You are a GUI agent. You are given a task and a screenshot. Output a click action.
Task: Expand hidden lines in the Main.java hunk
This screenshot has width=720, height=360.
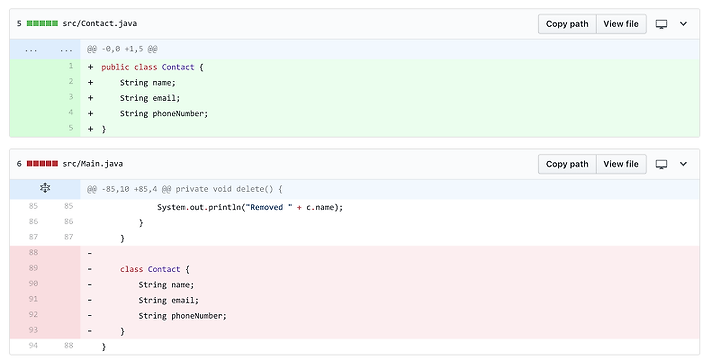(x=45, y=188)
